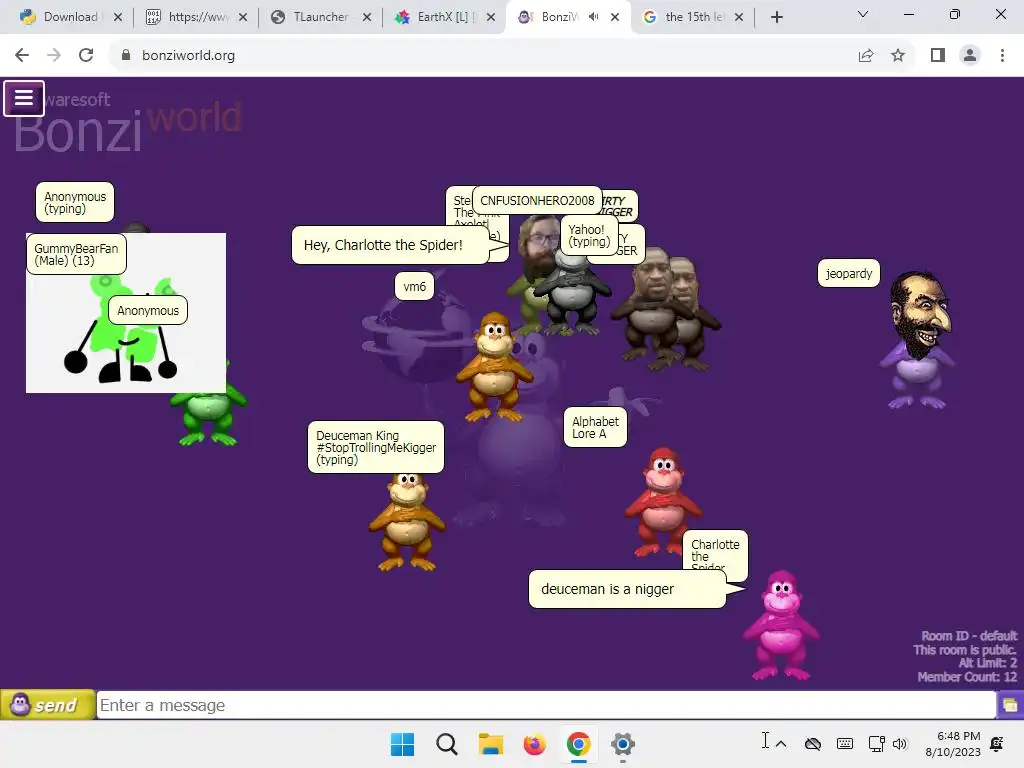Share this page from the toolbar
Screen dimensions: 1024x768
coord(866,55)
